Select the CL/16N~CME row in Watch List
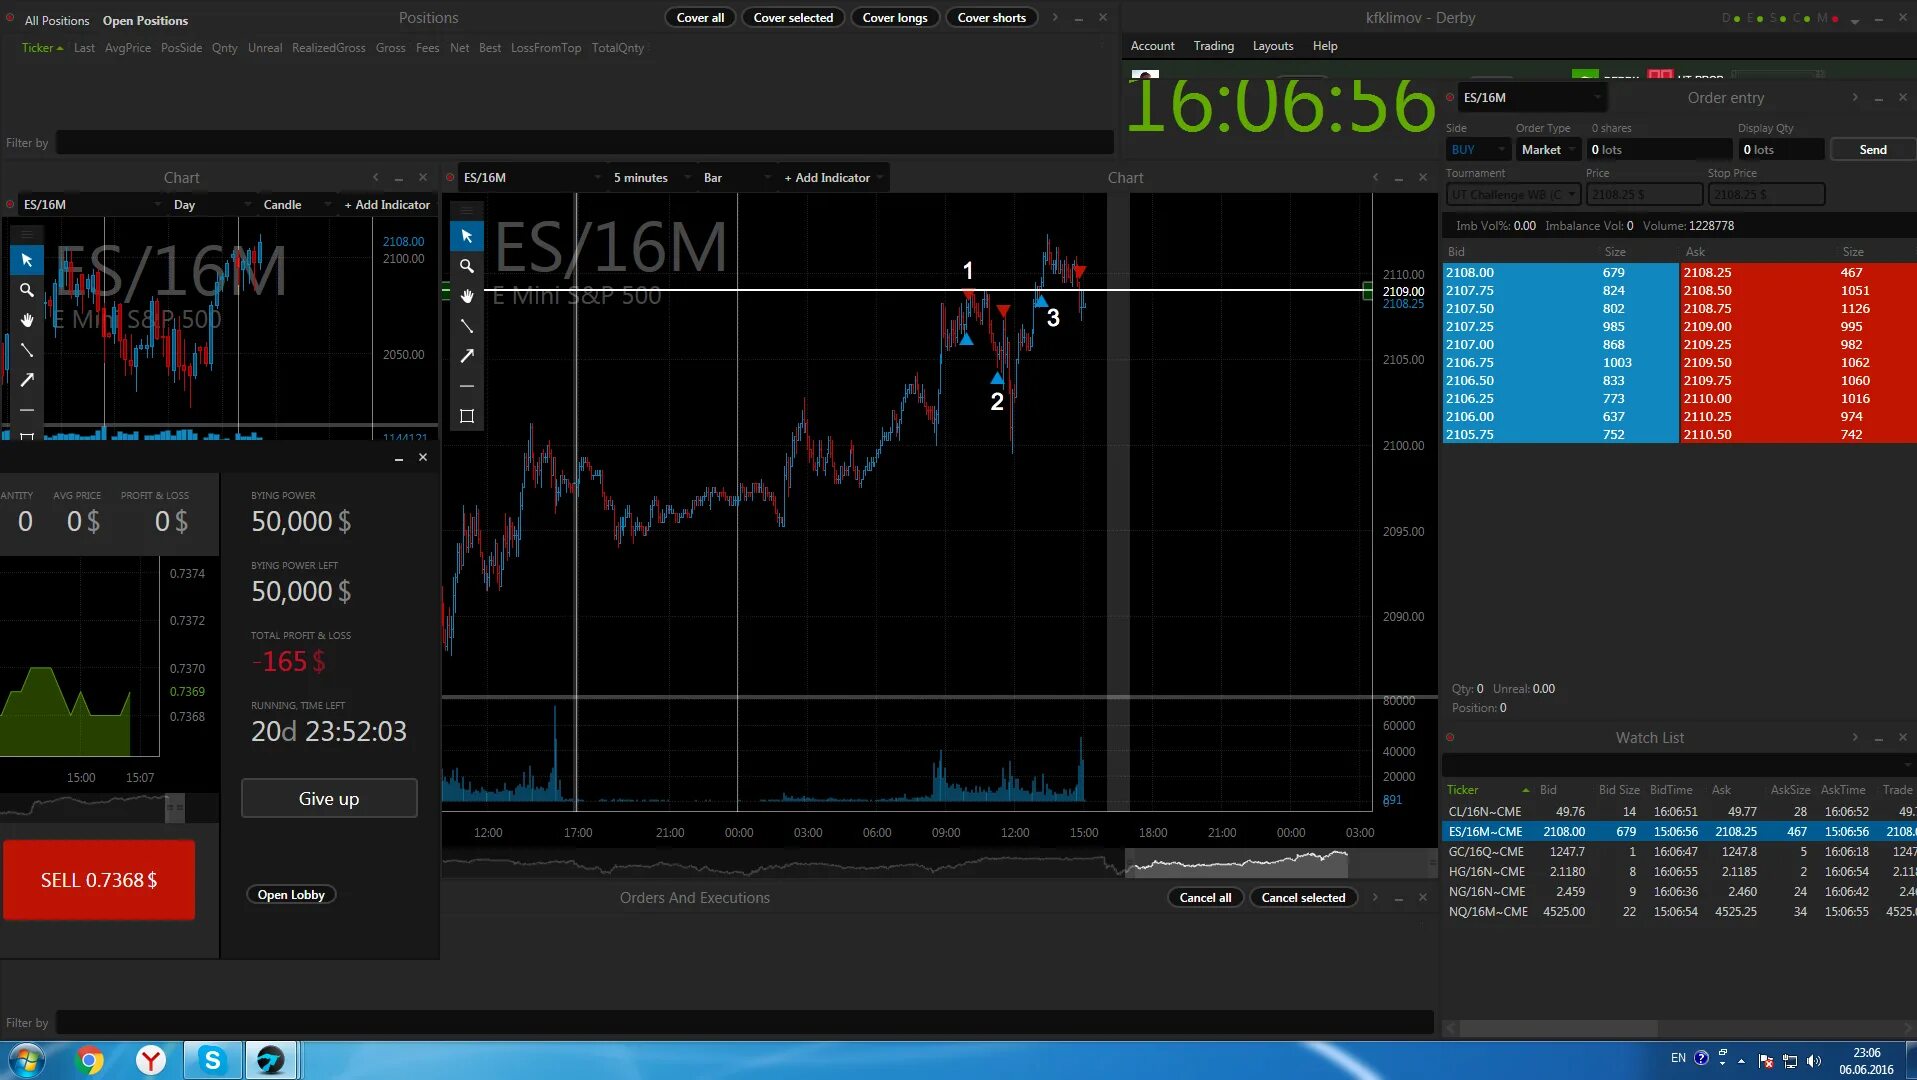The height and width of the screenshot is (1080, 1917). point(1679,812)
